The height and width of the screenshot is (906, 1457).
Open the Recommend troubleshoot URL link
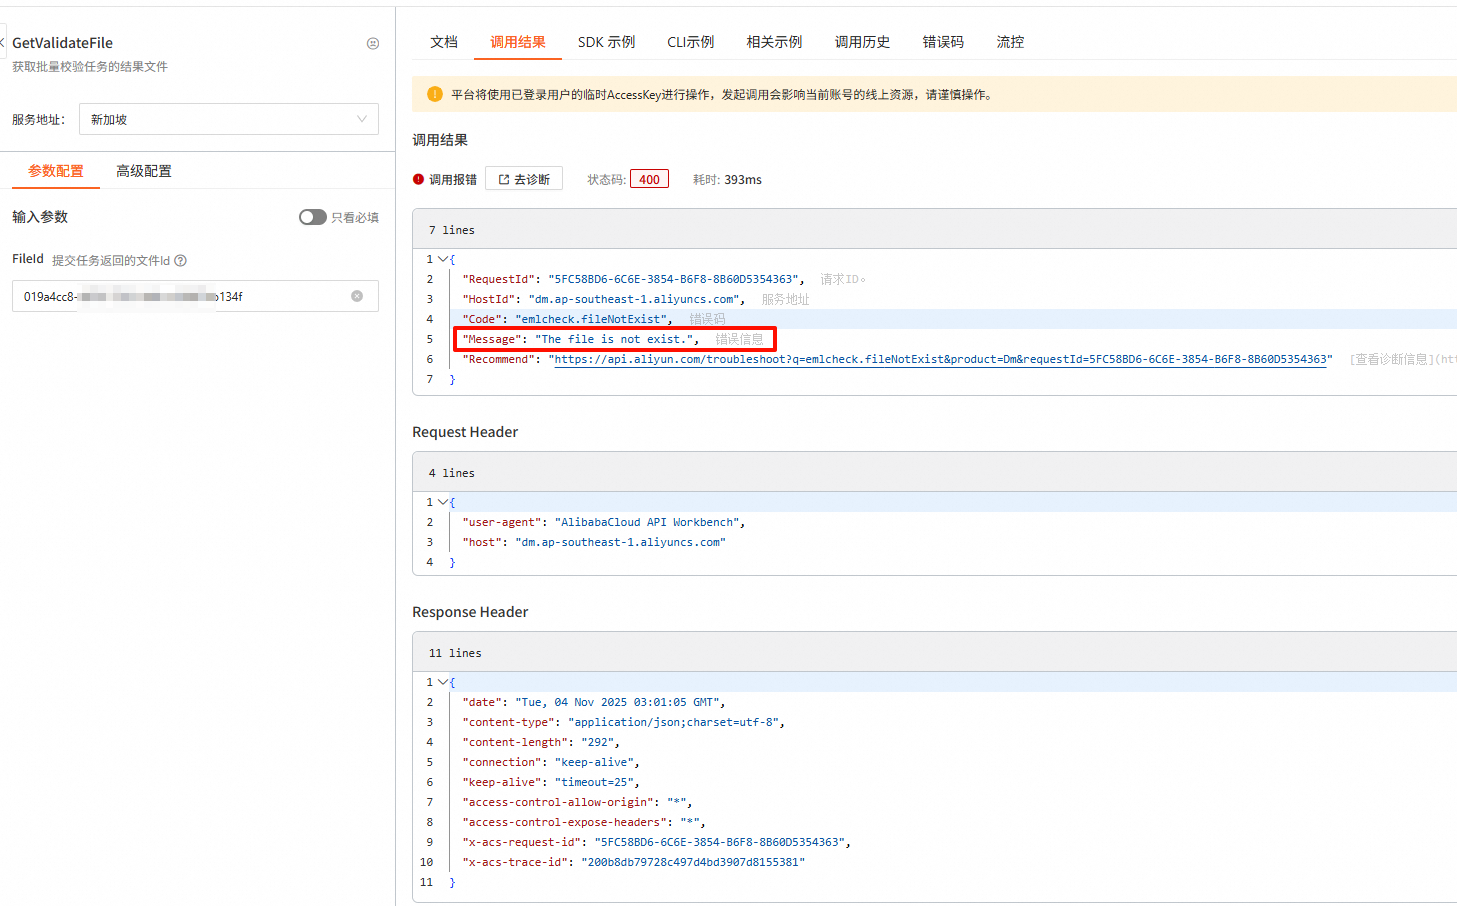coord(940,359)
